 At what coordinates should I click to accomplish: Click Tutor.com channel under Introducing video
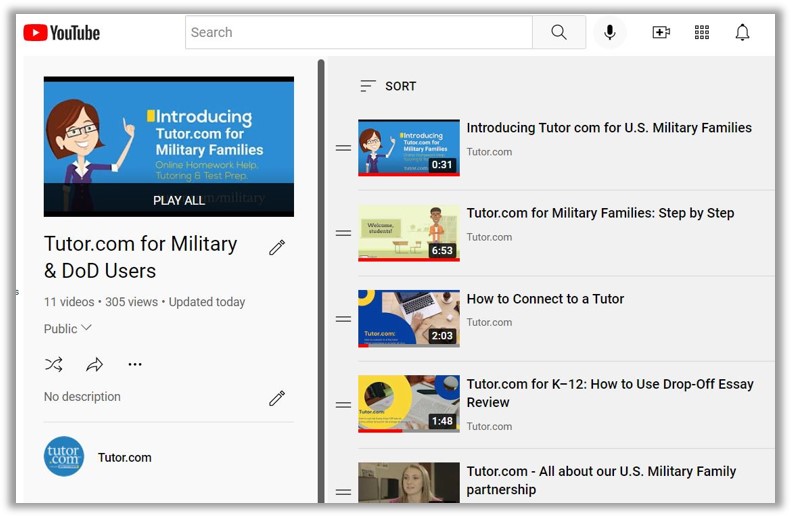coord(489,152)
